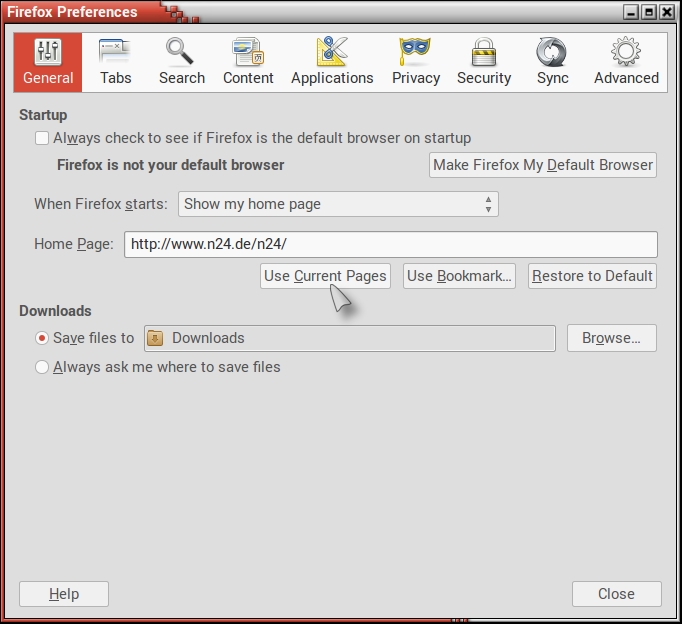This screenshot has height=624, width=682.
Task: Click the Downloads folder icon
Action: click(x=155, y=338)
